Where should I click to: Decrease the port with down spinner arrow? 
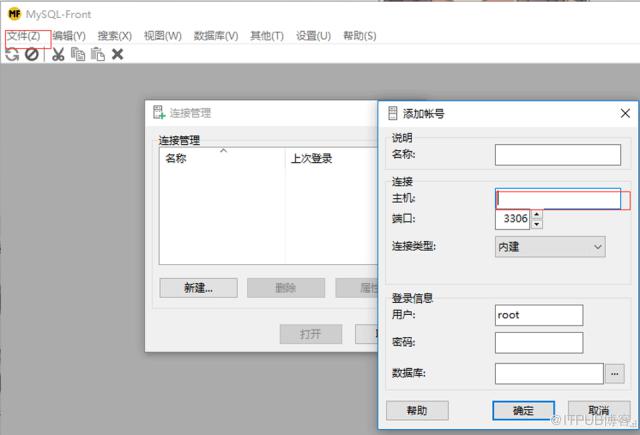click(x=537, y=224)
